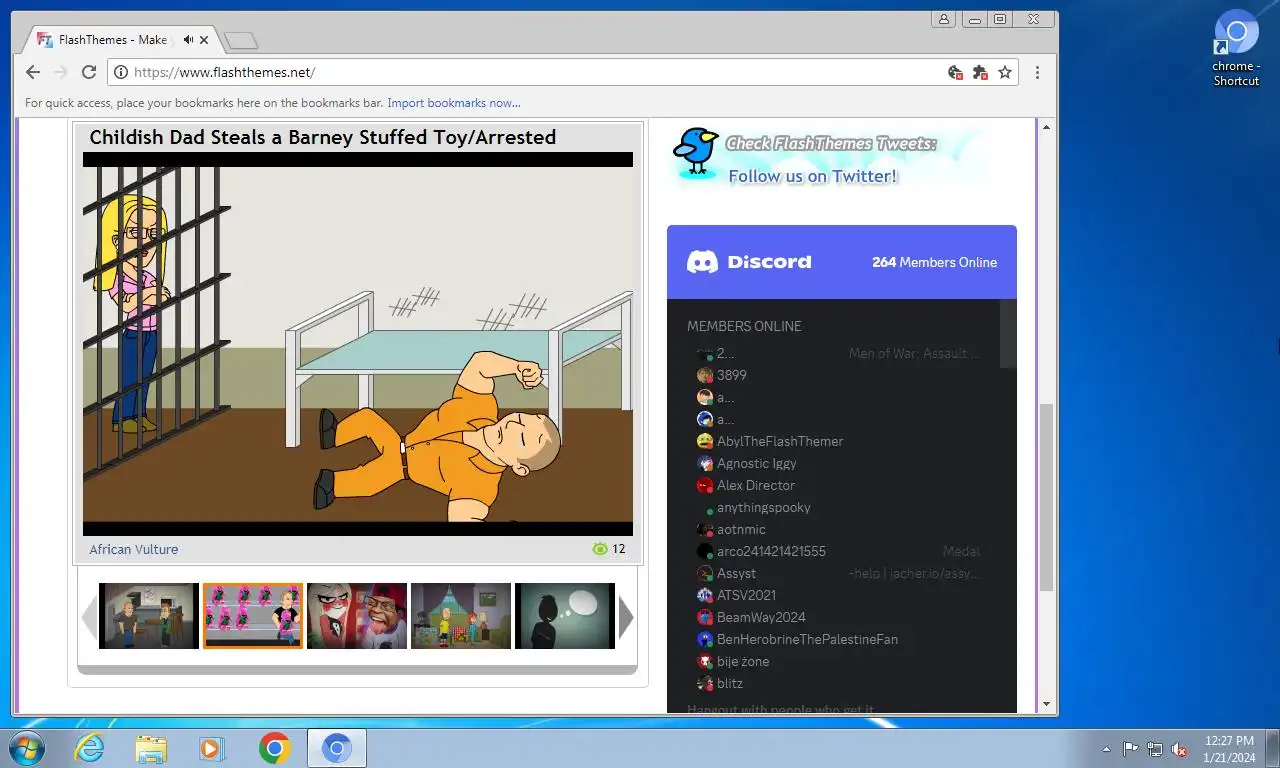Click 264 Members Online text

(934, 262)
